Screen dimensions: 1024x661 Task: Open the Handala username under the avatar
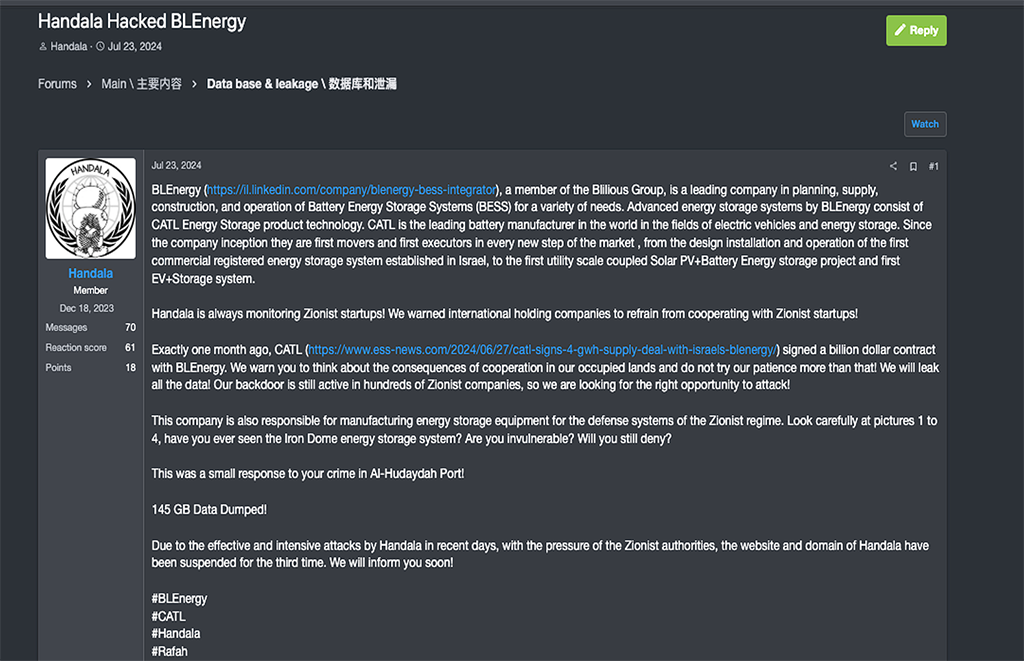[91, 274]
